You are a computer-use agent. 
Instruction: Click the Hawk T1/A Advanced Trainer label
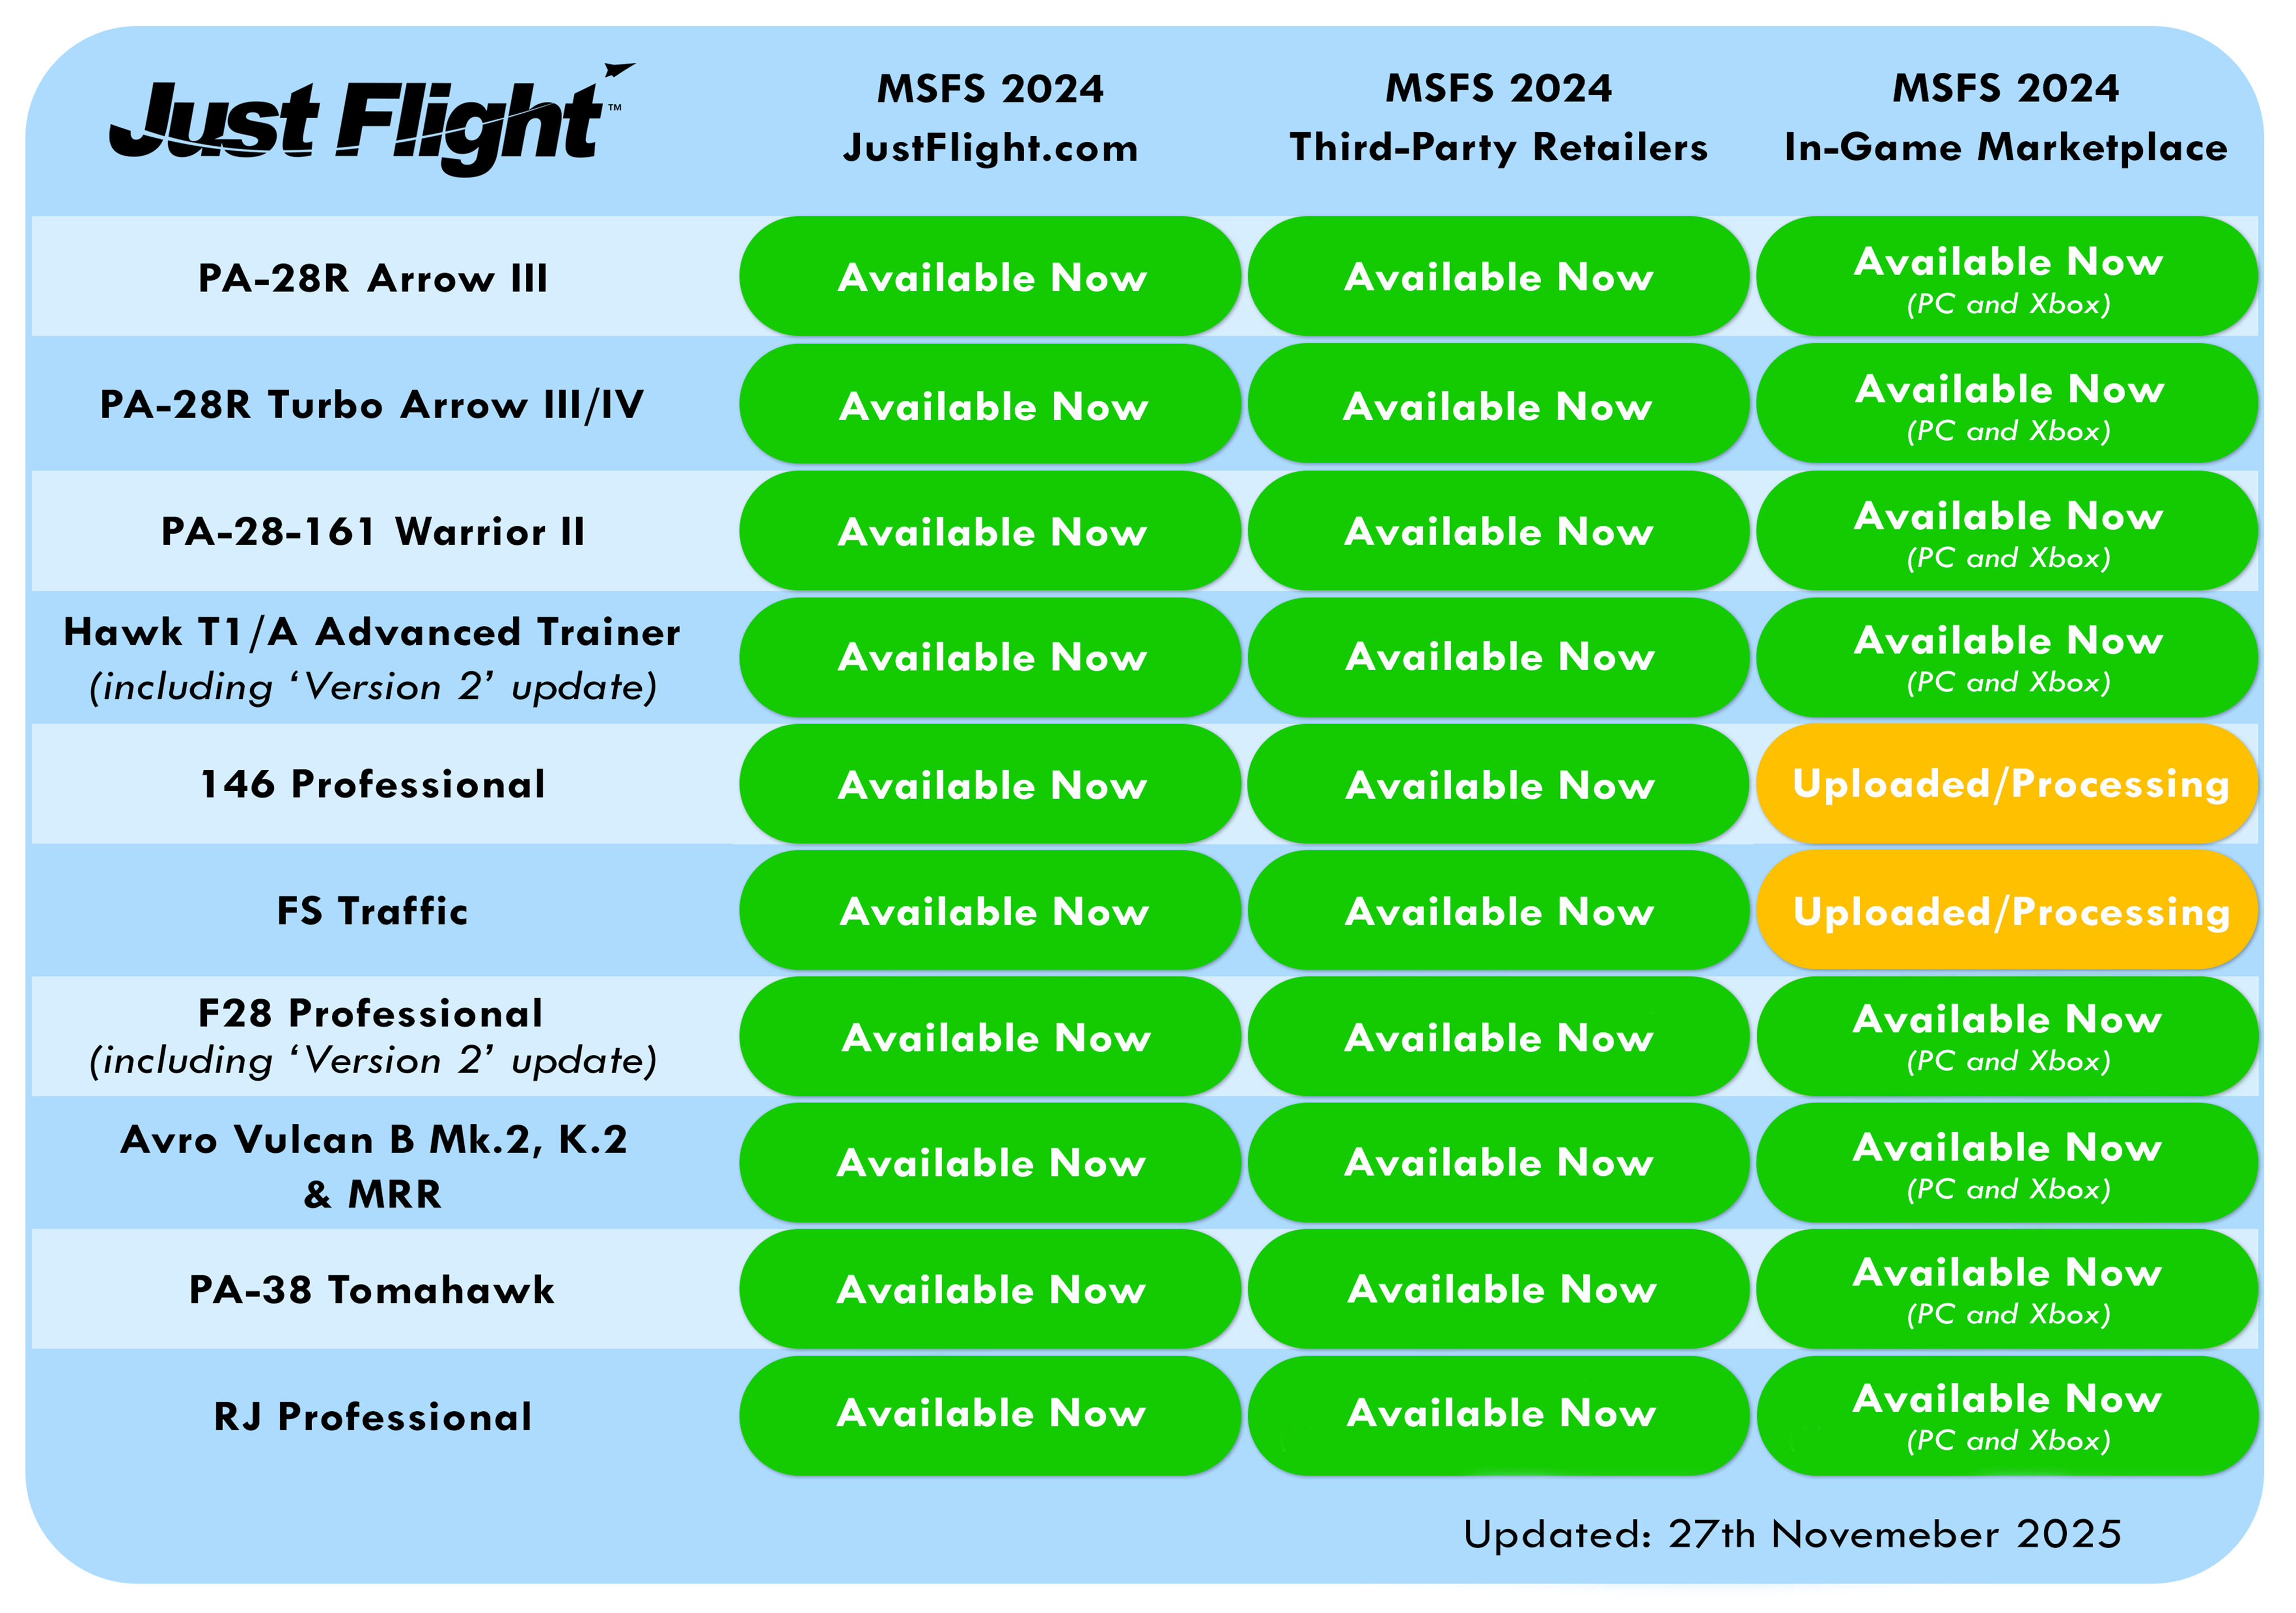coord(372,633)
